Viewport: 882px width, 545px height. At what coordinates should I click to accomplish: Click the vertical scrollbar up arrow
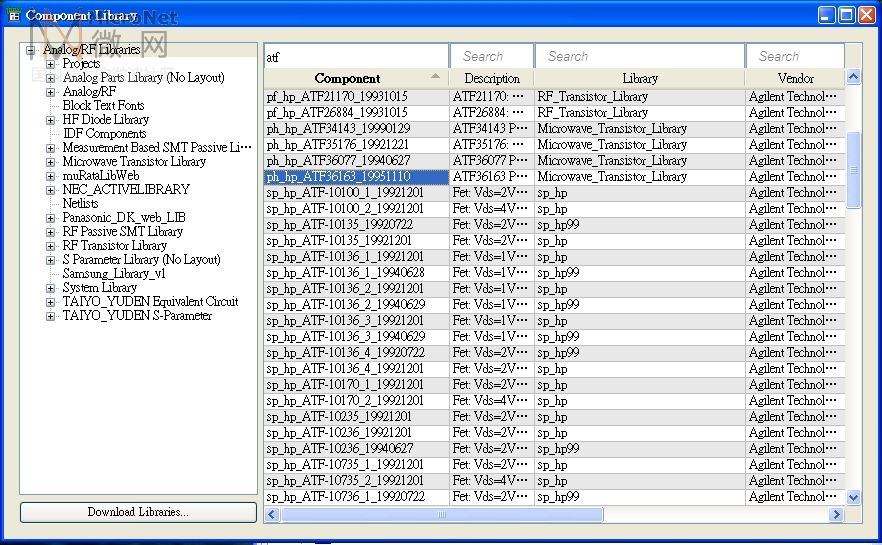pyautogui.click(x=853, y=77)
